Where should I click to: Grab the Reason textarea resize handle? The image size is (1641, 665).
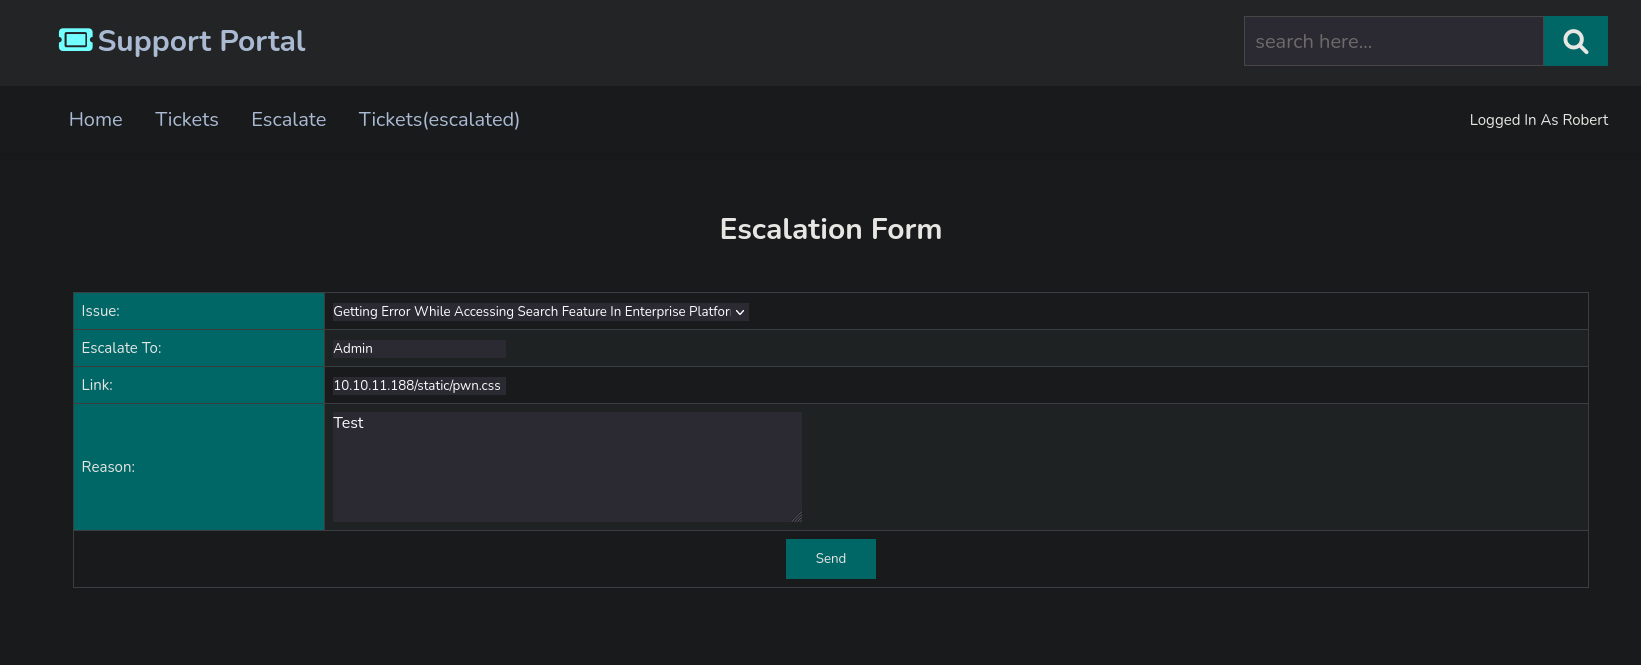point(796,516)
